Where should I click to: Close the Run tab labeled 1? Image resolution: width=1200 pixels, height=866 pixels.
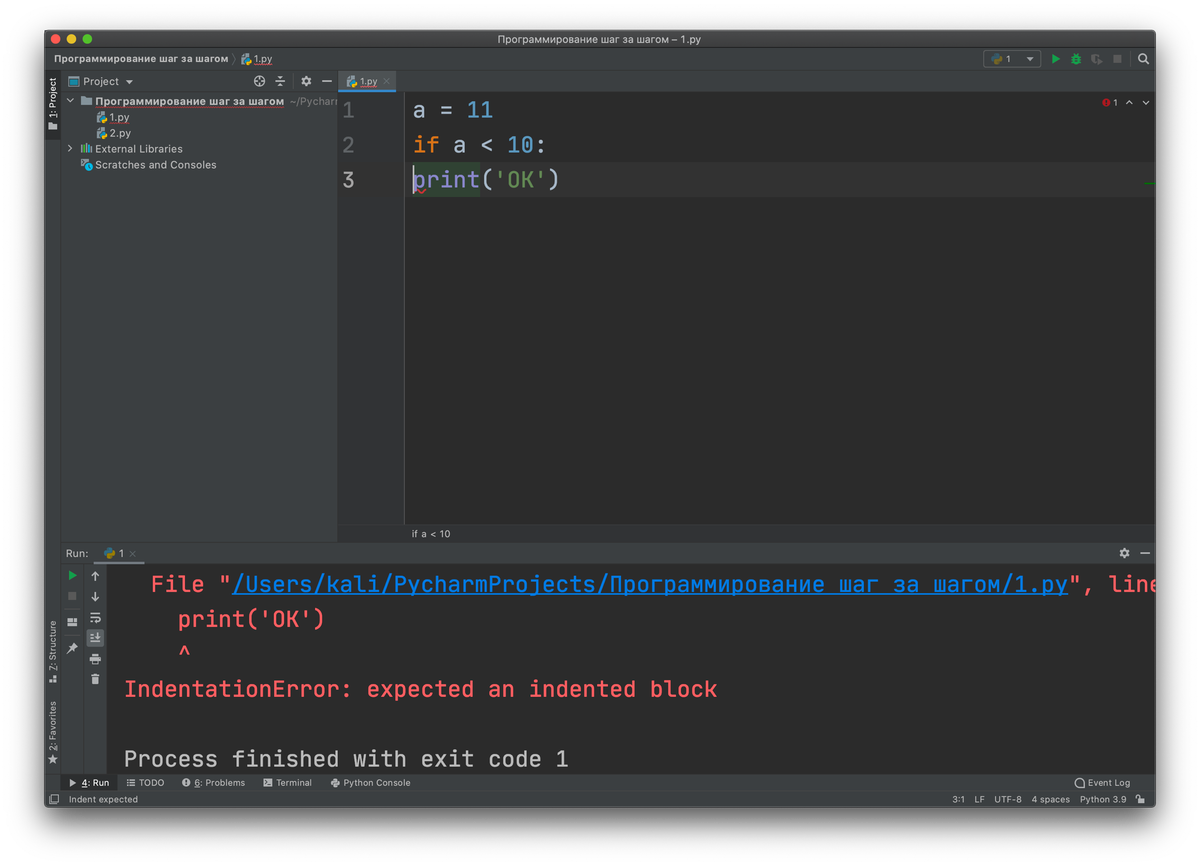pyautogui.click(x=132, y=553)
